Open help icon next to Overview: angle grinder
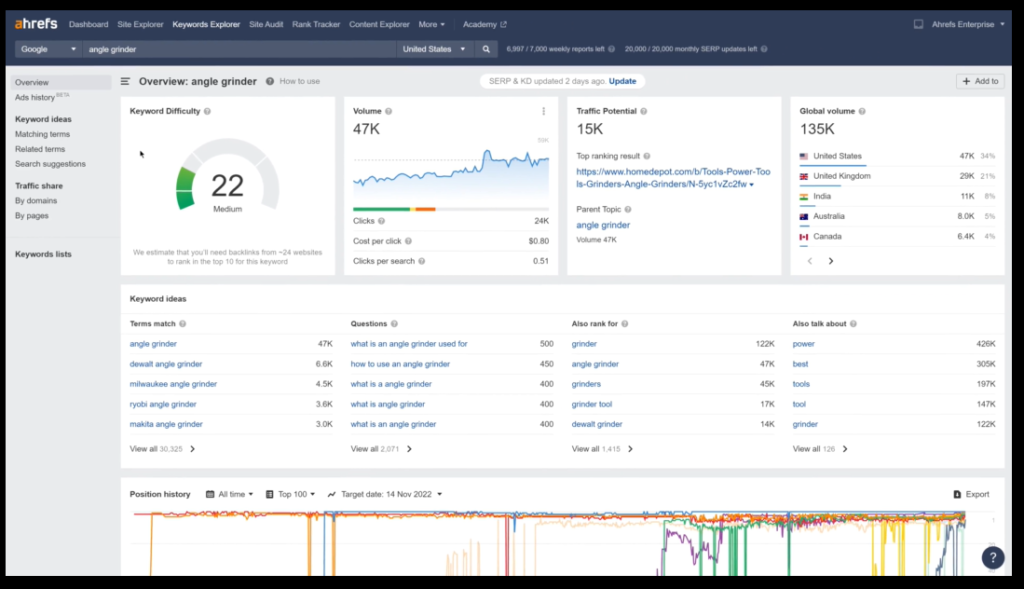Image resolution: width=1024 pixels, height=589 pixels. coord(270,82)
